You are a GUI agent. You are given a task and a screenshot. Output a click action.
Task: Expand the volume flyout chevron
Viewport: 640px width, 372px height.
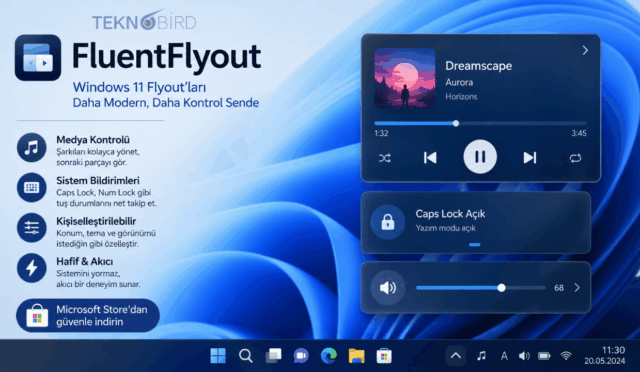[577, 288]
